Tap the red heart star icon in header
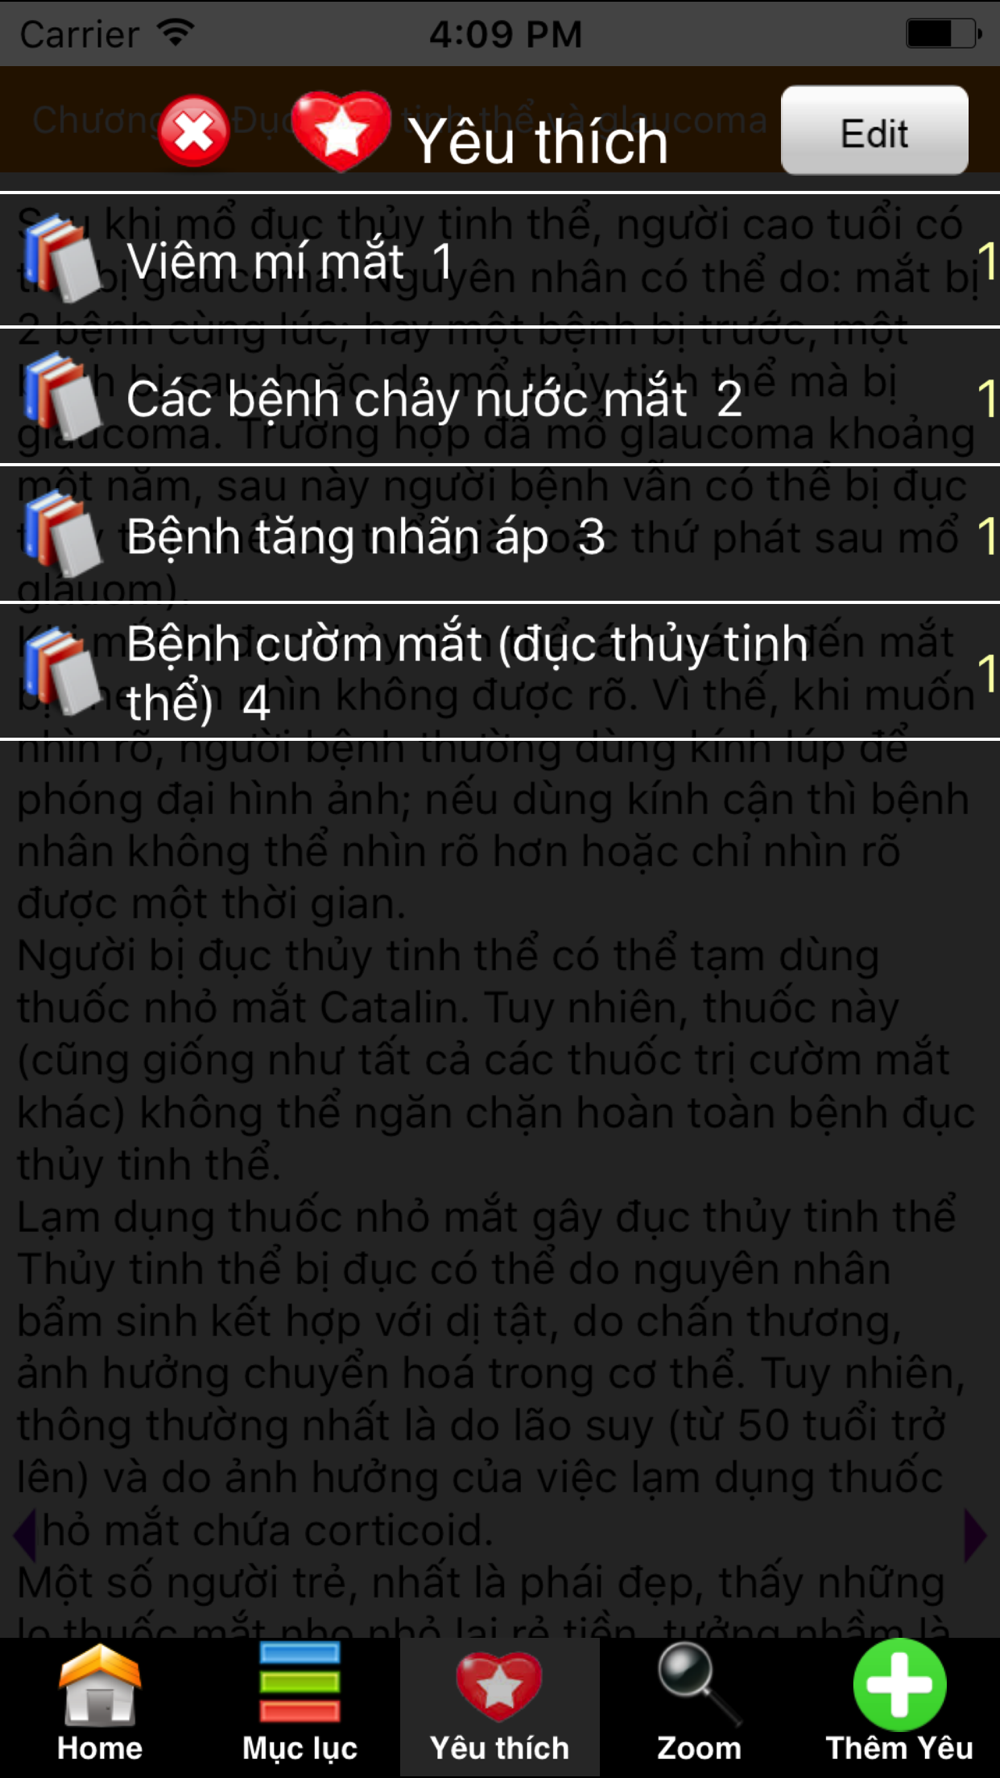This screenshot has width=1000, height=1778. pos(341,131)
